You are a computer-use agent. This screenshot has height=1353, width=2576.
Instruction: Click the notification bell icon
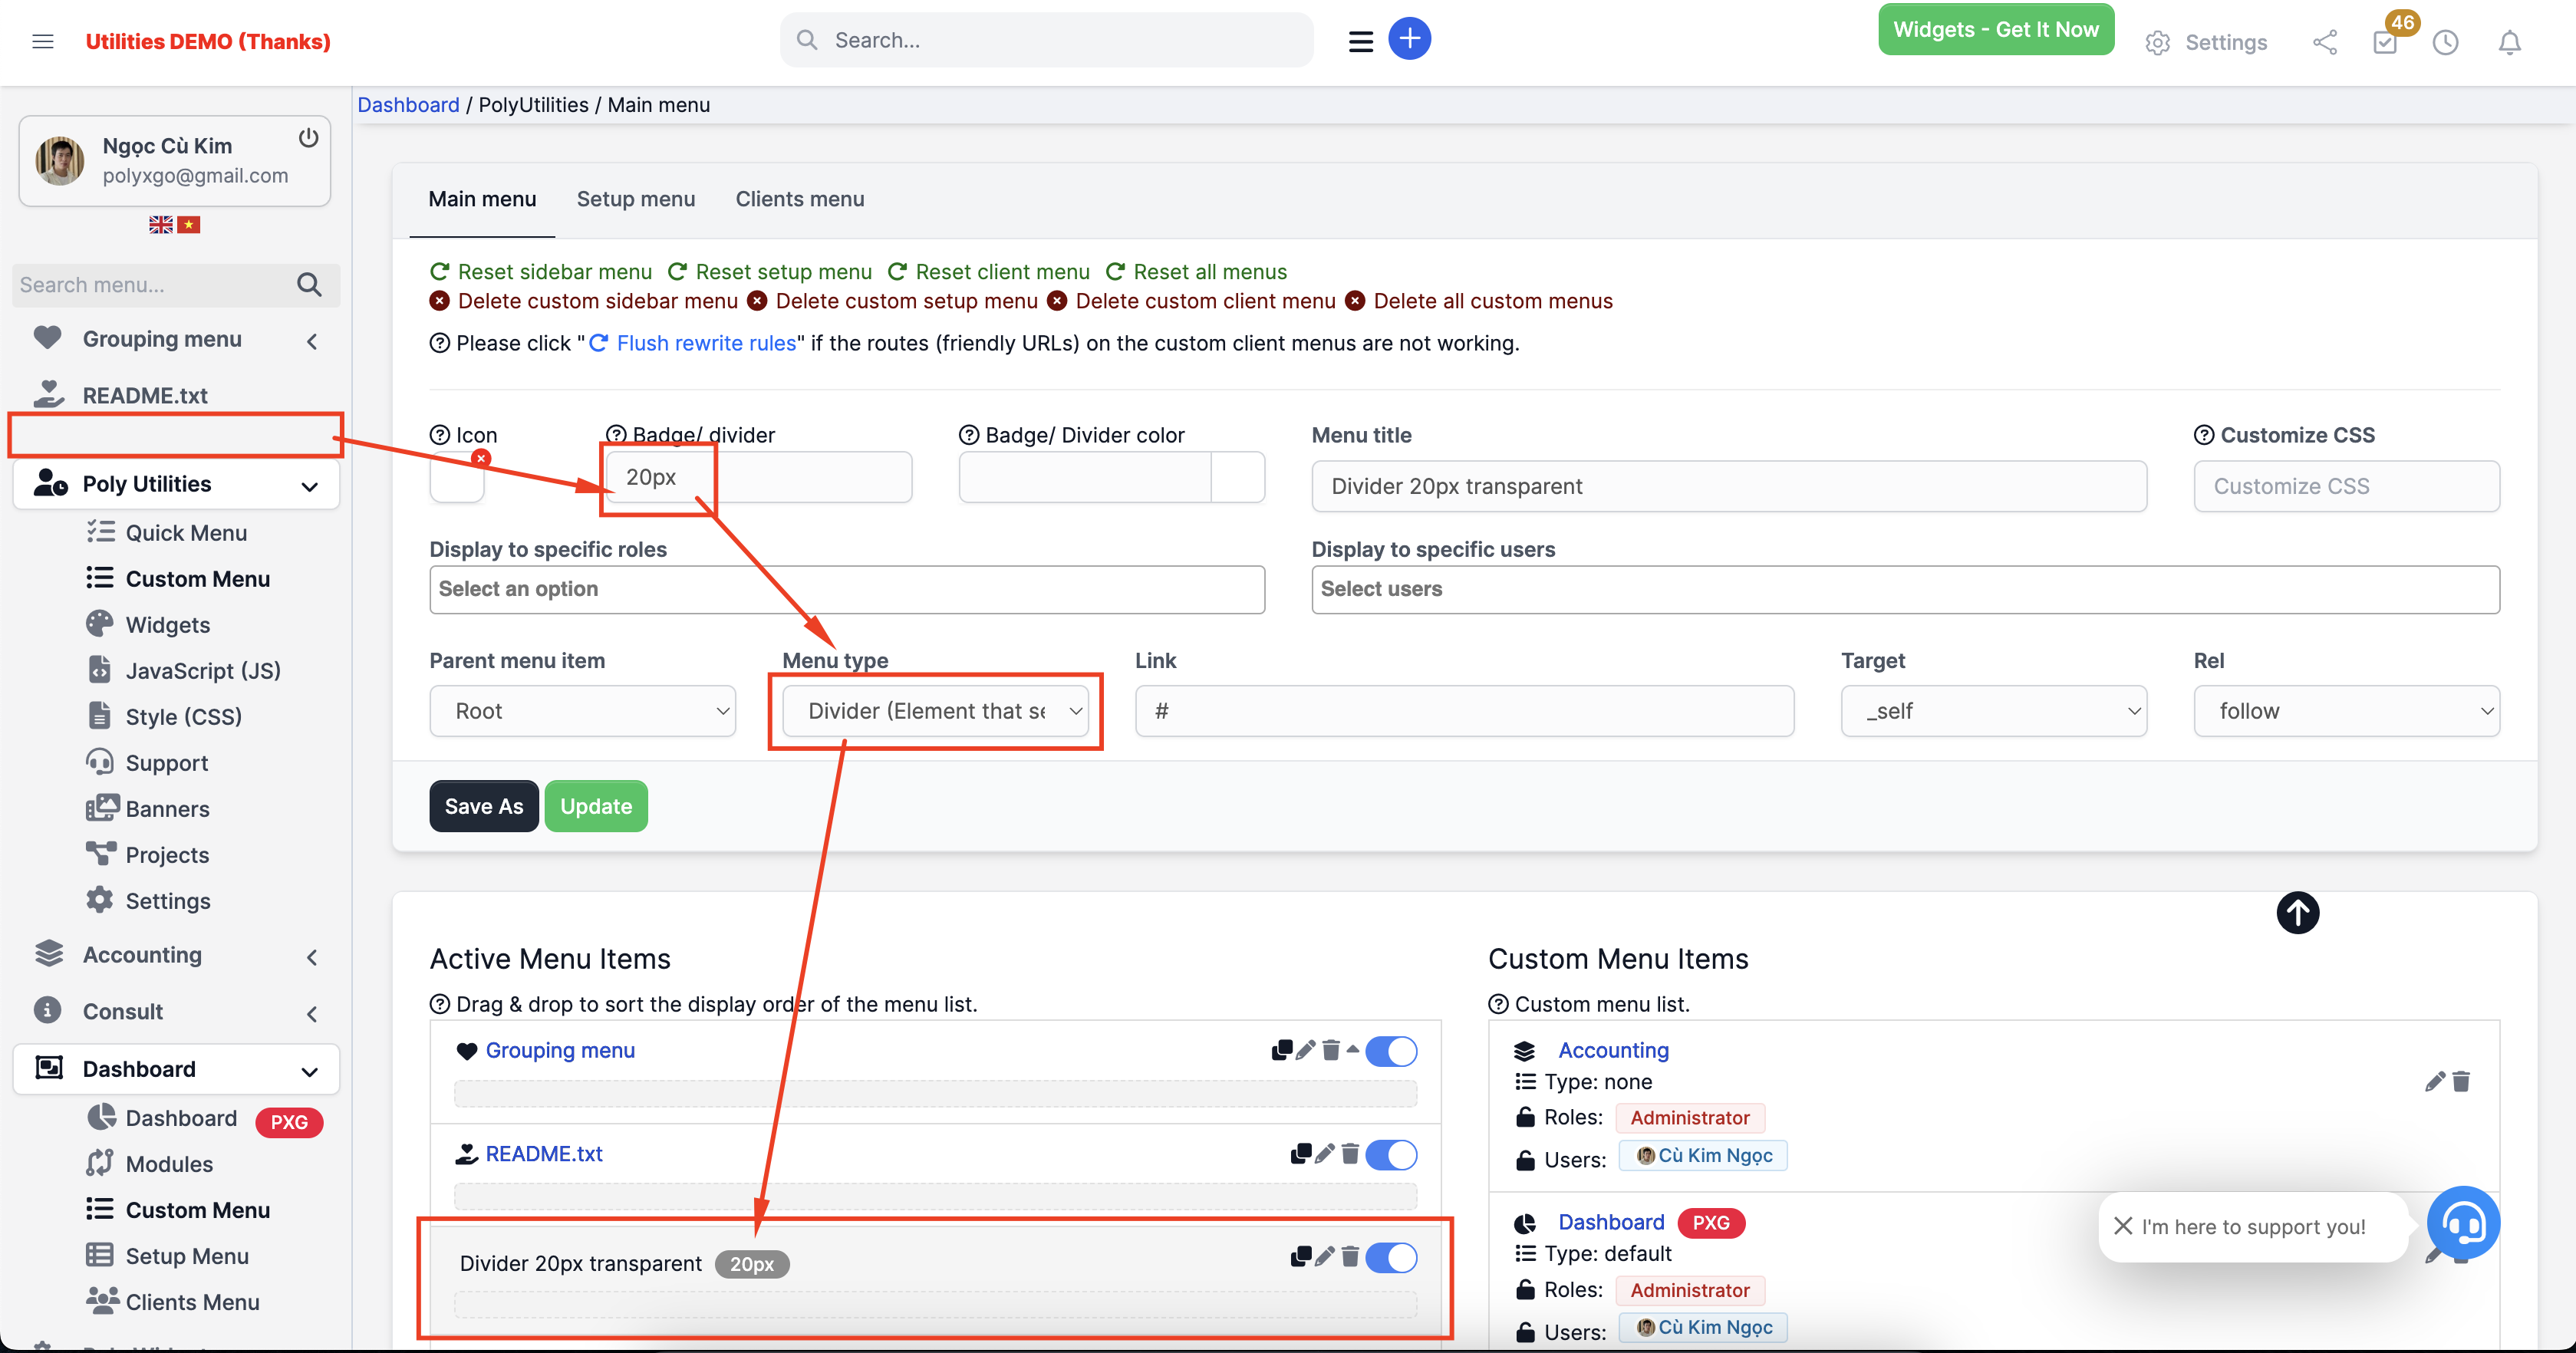[x=2509, y=42]
